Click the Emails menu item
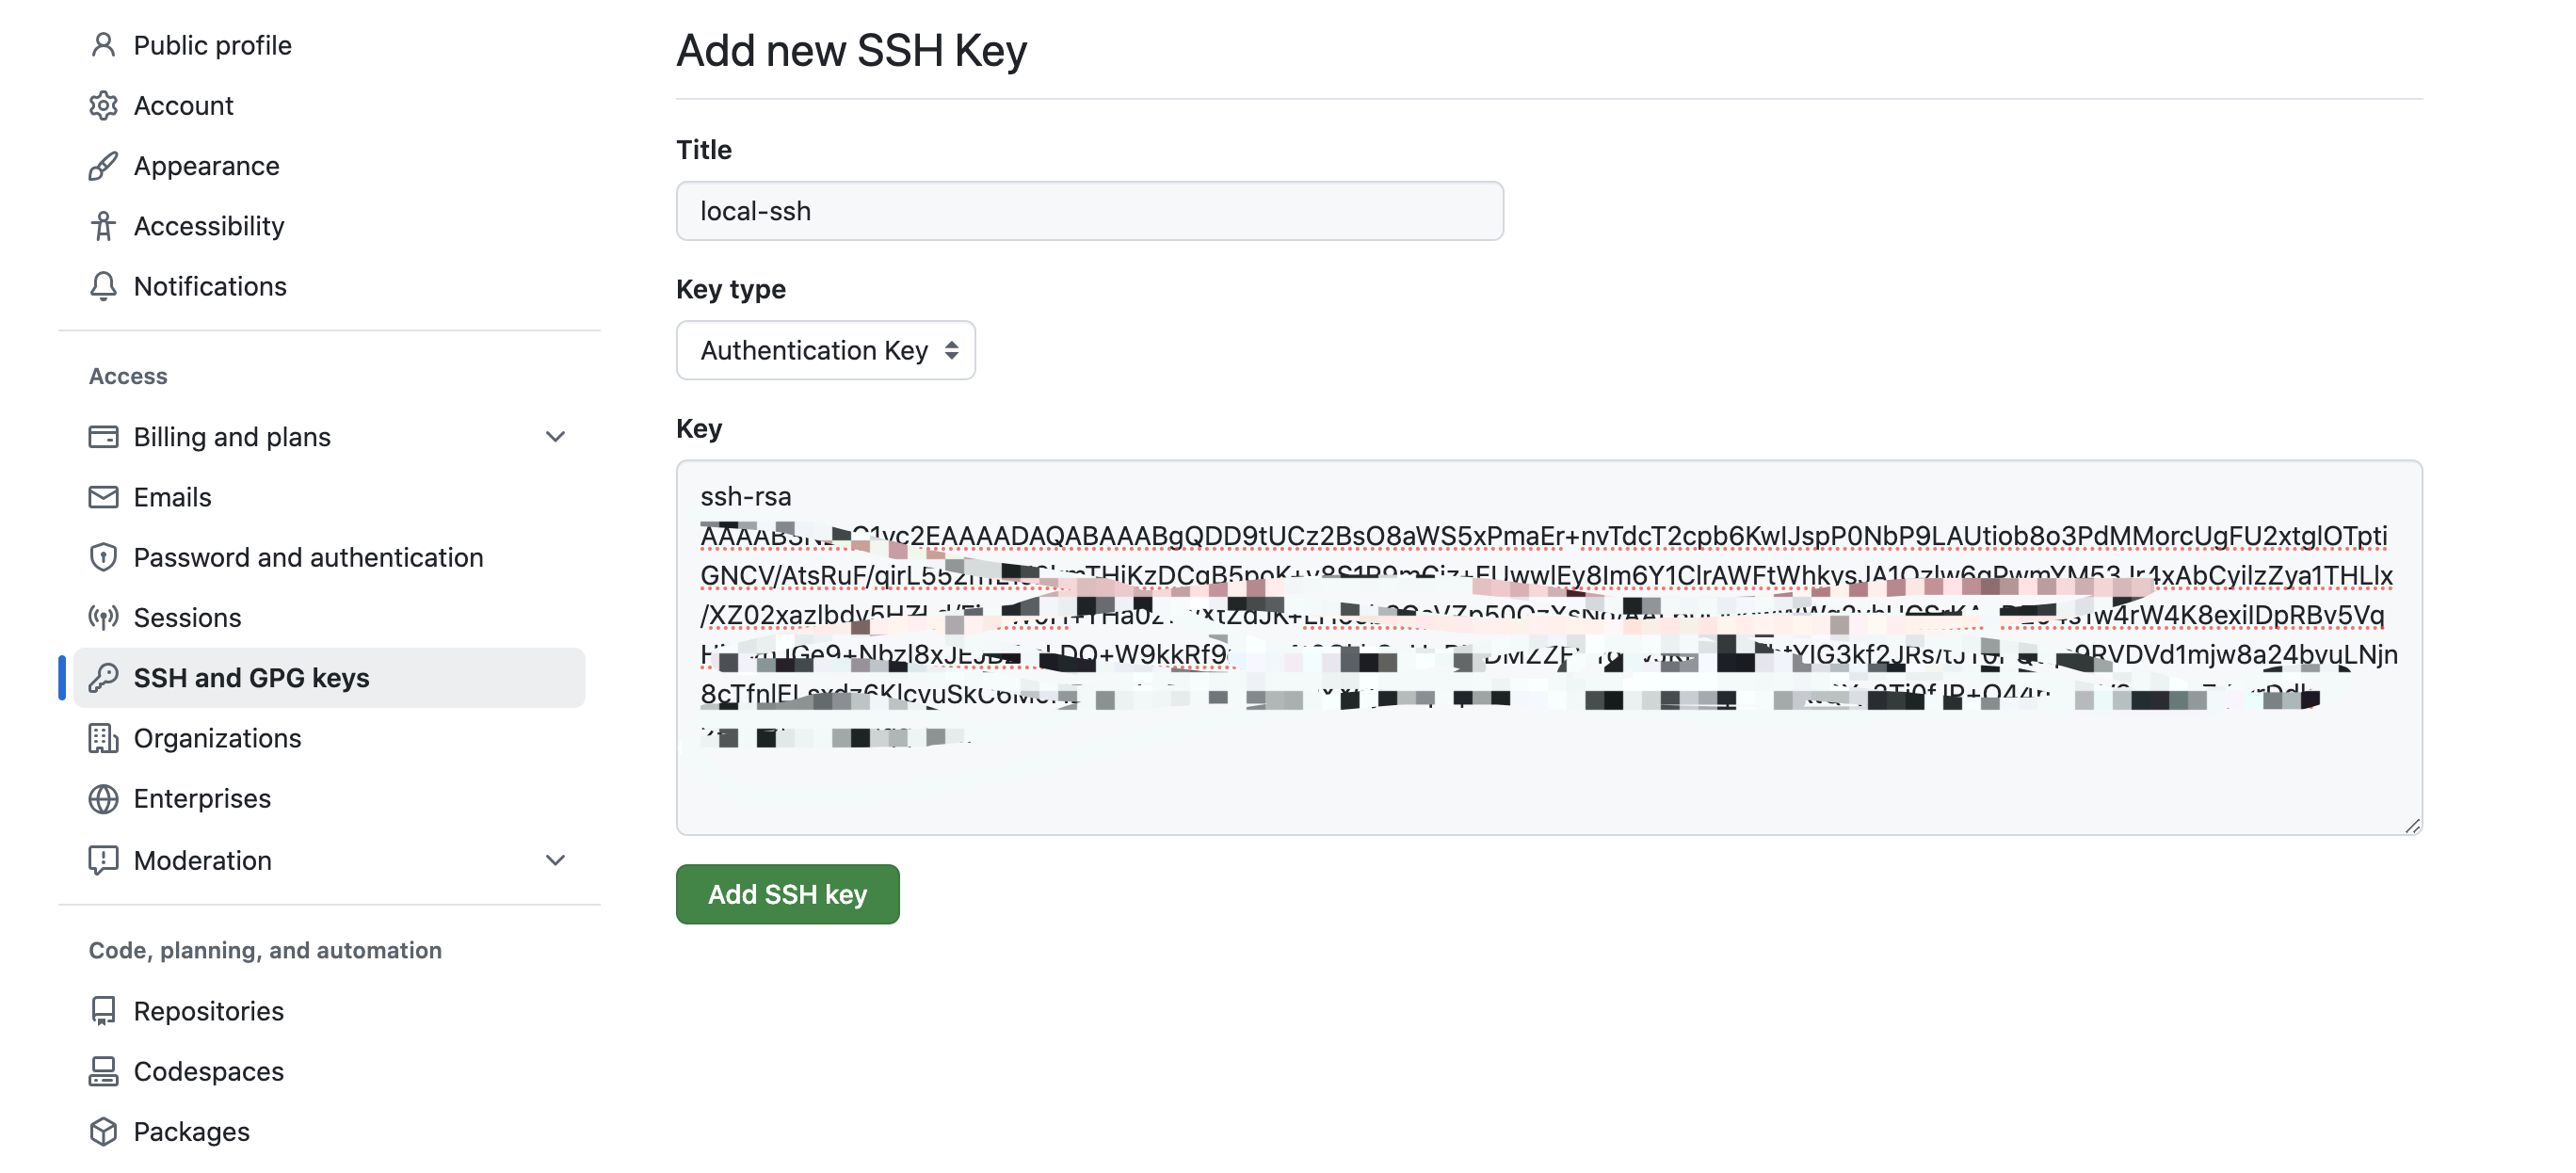The height and width of the screenshot is (1173, 2576). (170, 496)
